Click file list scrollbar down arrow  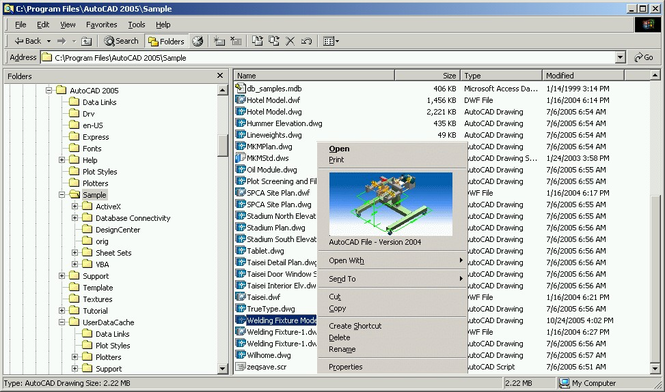click(x=655, y=369)
